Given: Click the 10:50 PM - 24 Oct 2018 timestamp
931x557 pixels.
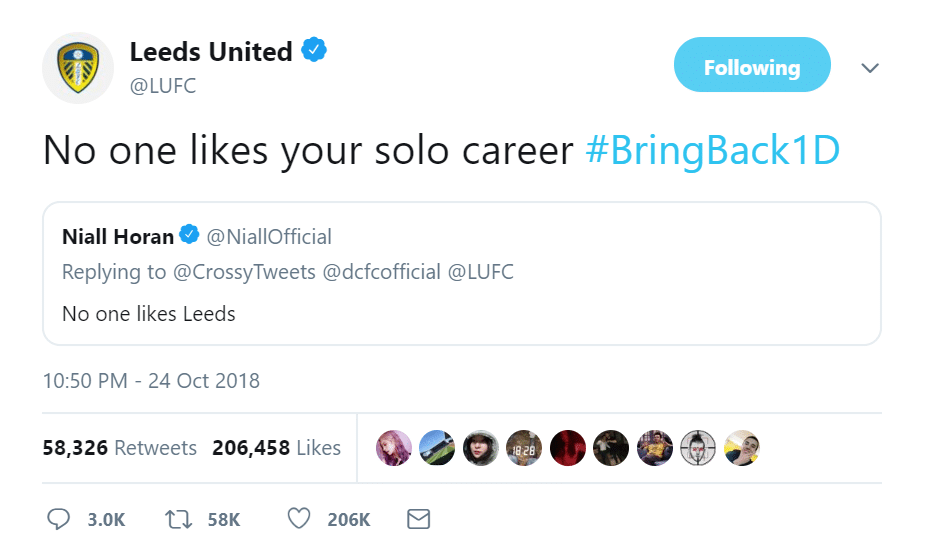Looking at the screenshot, I should (151, 380).
